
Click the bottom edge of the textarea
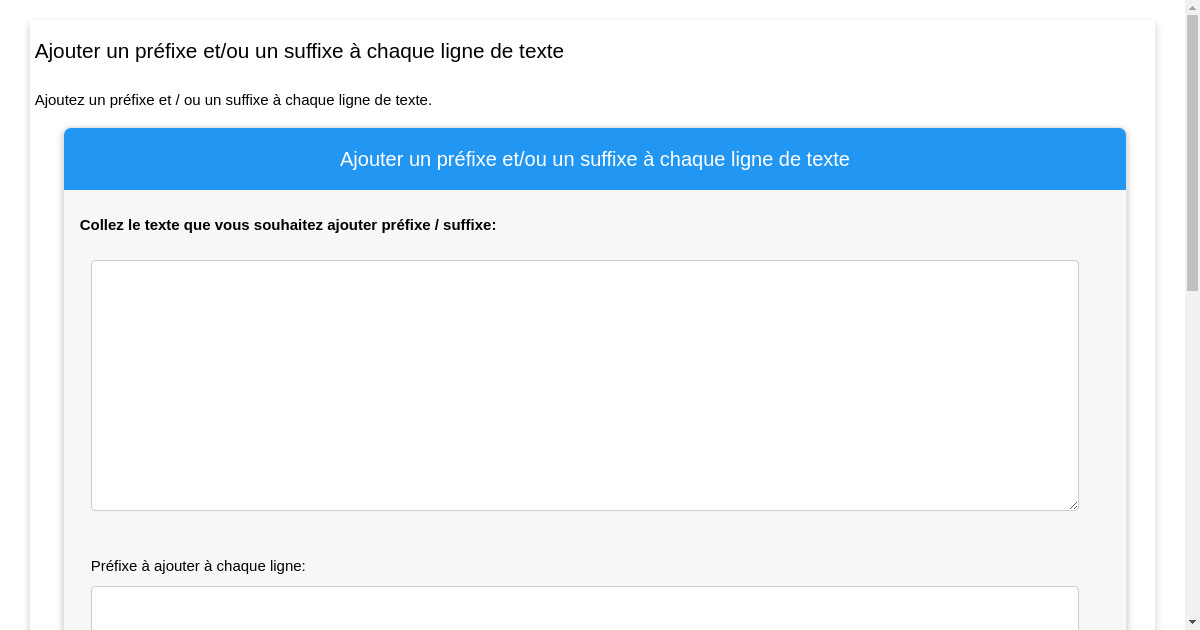point(584,508)
